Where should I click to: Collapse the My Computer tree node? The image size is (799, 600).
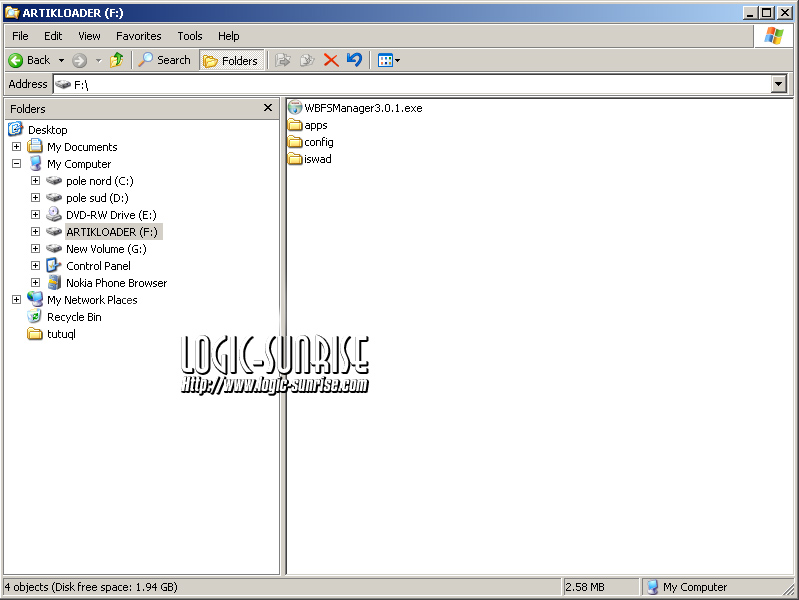[x=16, y=164]
